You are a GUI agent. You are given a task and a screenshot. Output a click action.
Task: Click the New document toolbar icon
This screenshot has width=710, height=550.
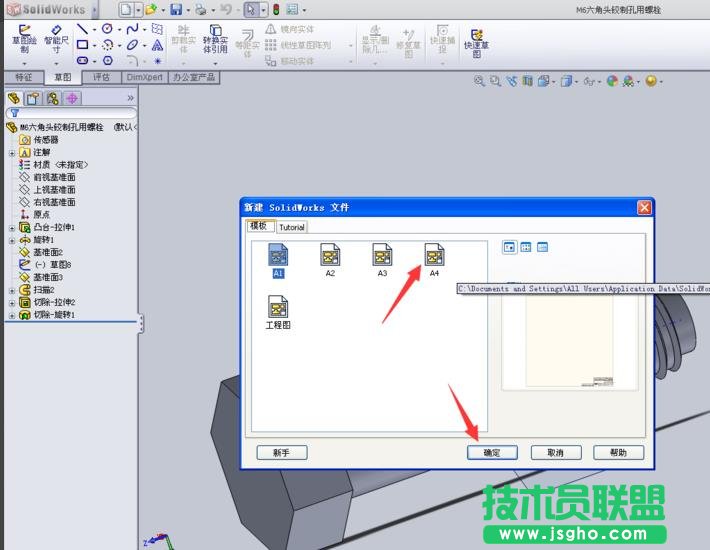[x=126, y=9]
